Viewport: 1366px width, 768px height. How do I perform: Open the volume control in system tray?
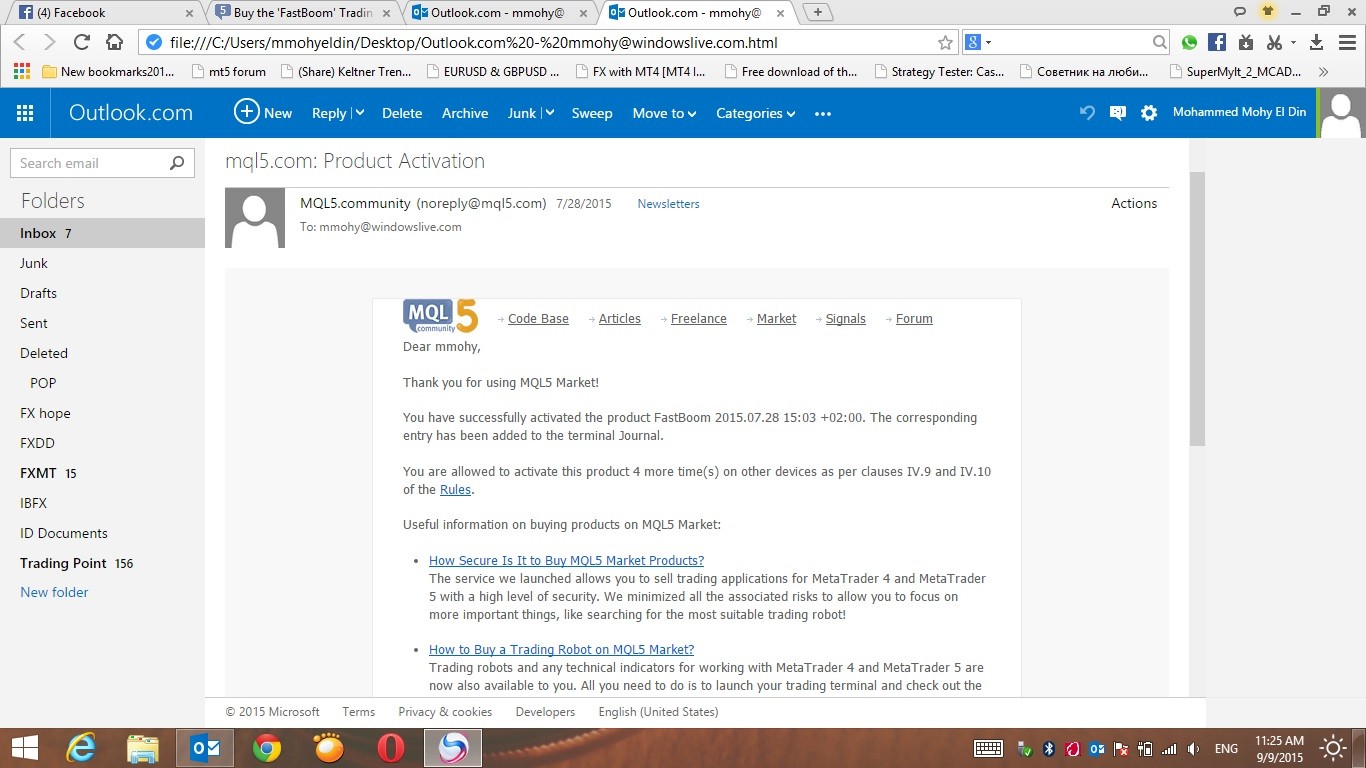pyautogui.click(x=1193, y=748)
